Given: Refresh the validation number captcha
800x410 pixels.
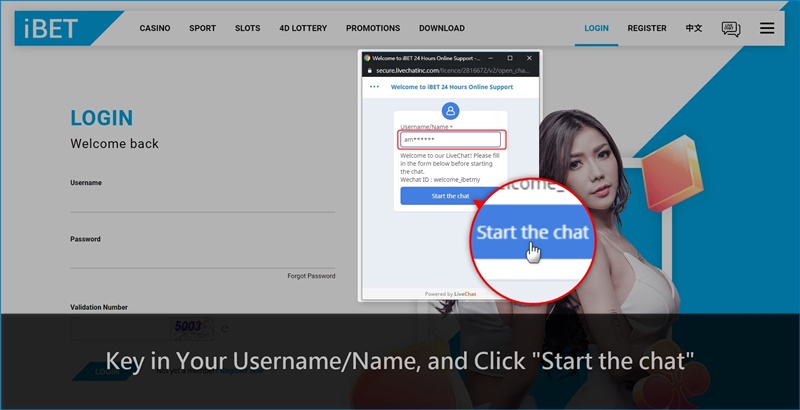Looking at the screenshot, I should pos(224,329).
